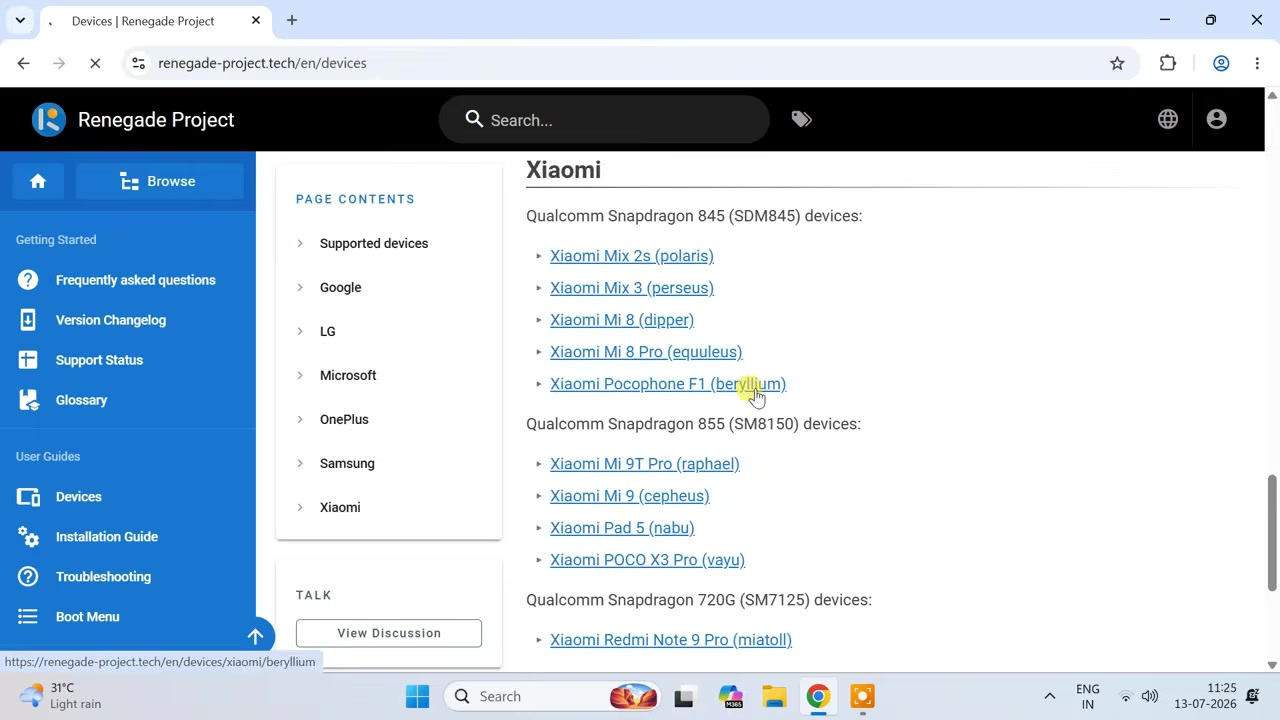
Task: Click the Devices sidebar icon
Action: tap(28, 497)
